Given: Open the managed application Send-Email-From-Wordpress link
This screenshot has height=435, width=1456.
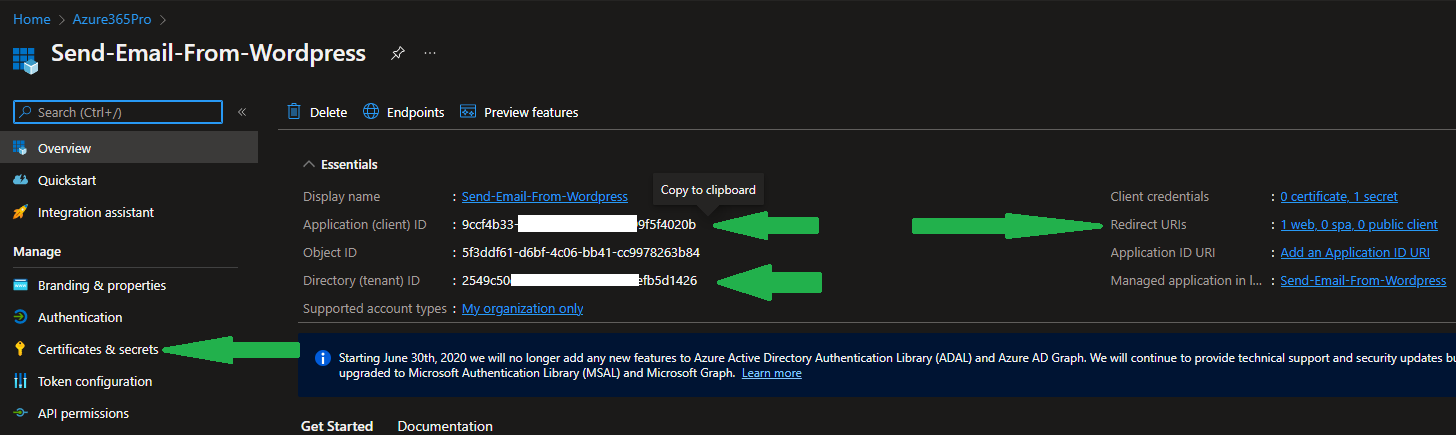Looking at the screenshot, I should coord(1363,281).
